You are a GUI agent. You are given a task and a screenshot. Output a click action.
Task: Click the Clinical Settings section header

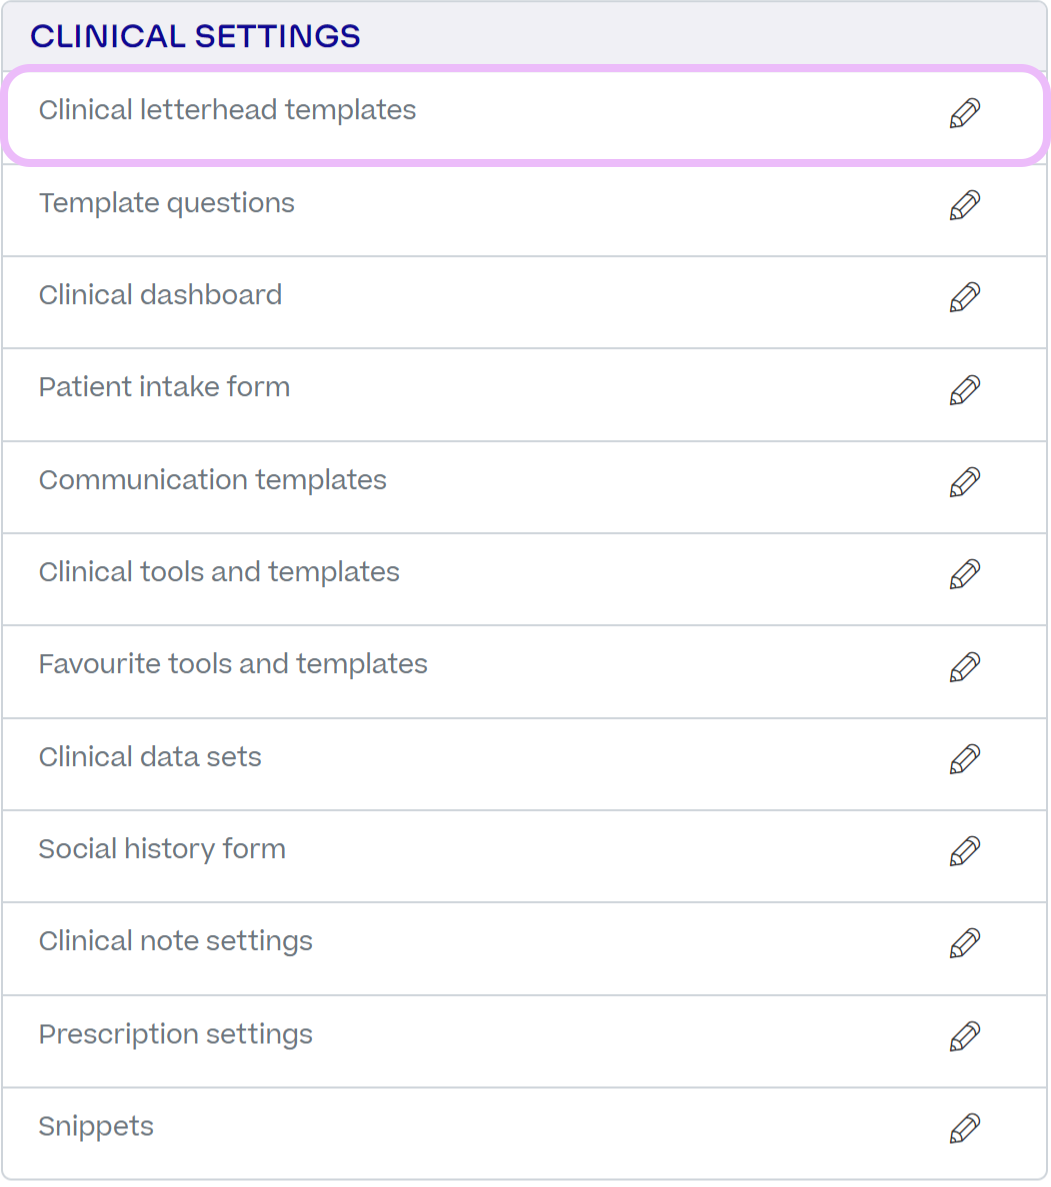[195, 36]
